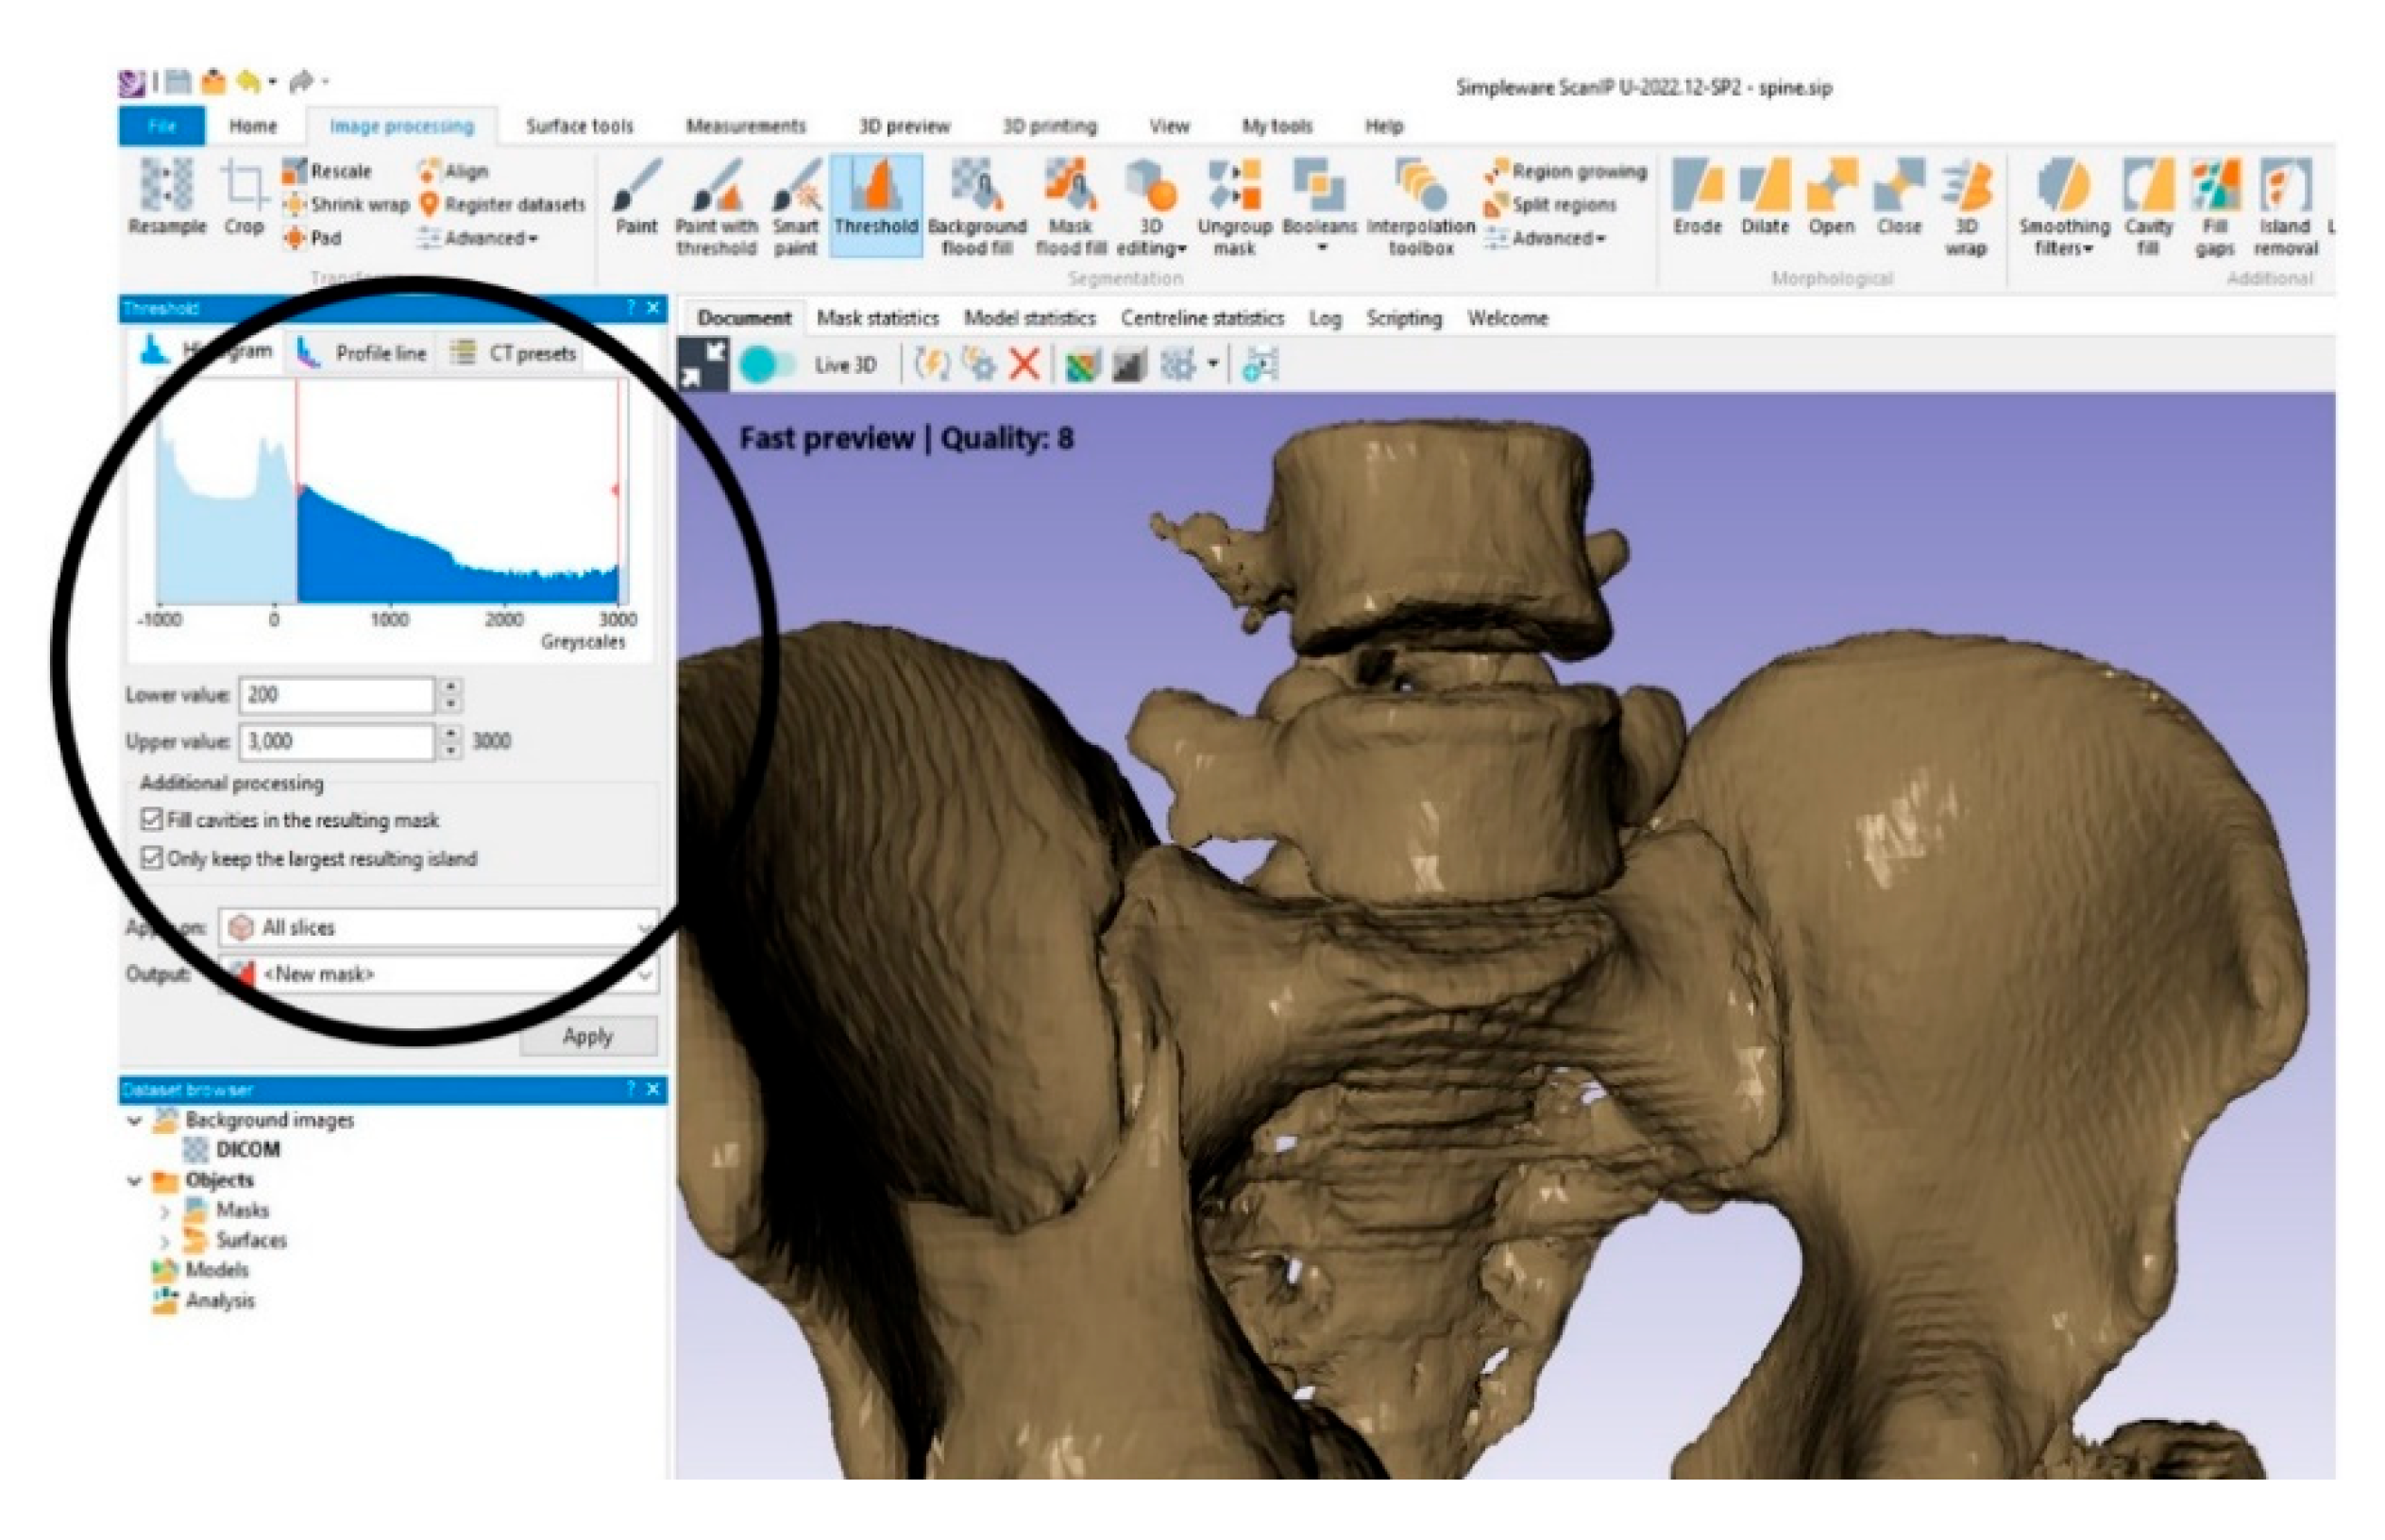Uncheck Fill cavities in the resulting mask
The height and width of the screenshot is (1540, 2385).
click(x=152, y=820)
